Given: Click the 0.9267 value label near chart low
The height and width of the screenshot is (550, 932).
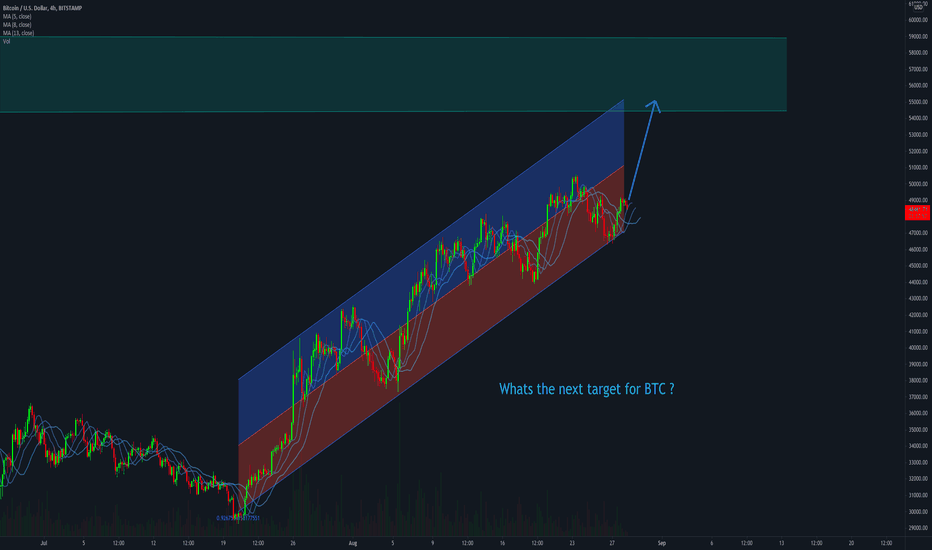Looking at the screenshot, I should (x=238, y=518).
